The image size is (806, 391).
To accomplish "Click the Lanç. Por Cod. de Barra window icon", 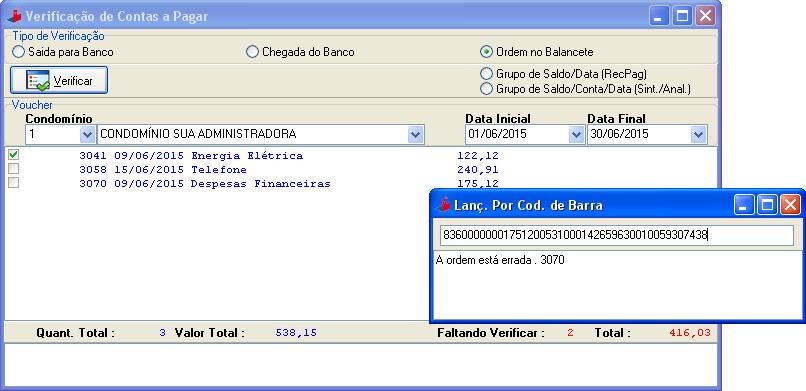I will (444, 205).
